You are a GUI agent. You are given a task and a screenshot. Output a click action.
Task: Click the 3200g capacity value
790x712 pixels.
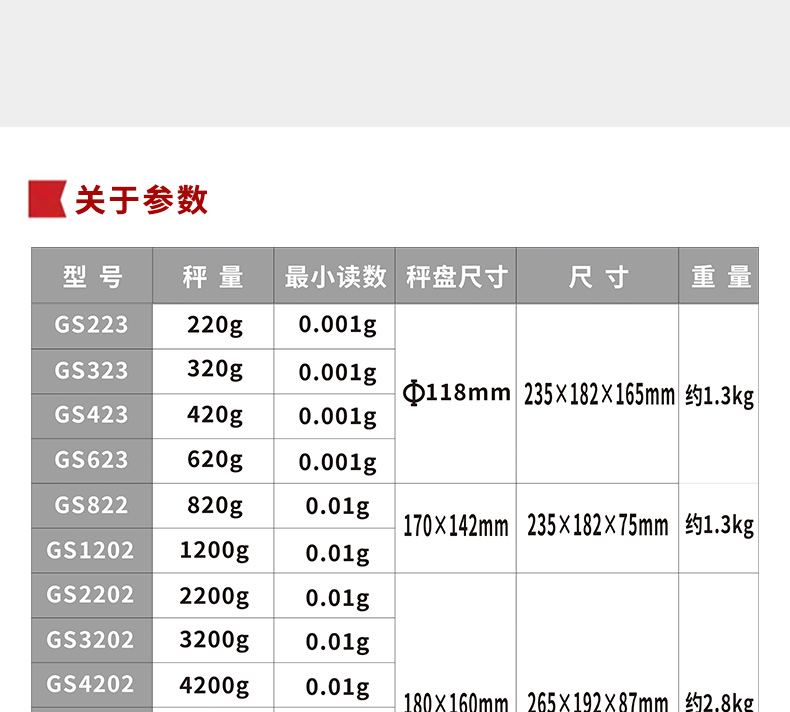(214, 640)
